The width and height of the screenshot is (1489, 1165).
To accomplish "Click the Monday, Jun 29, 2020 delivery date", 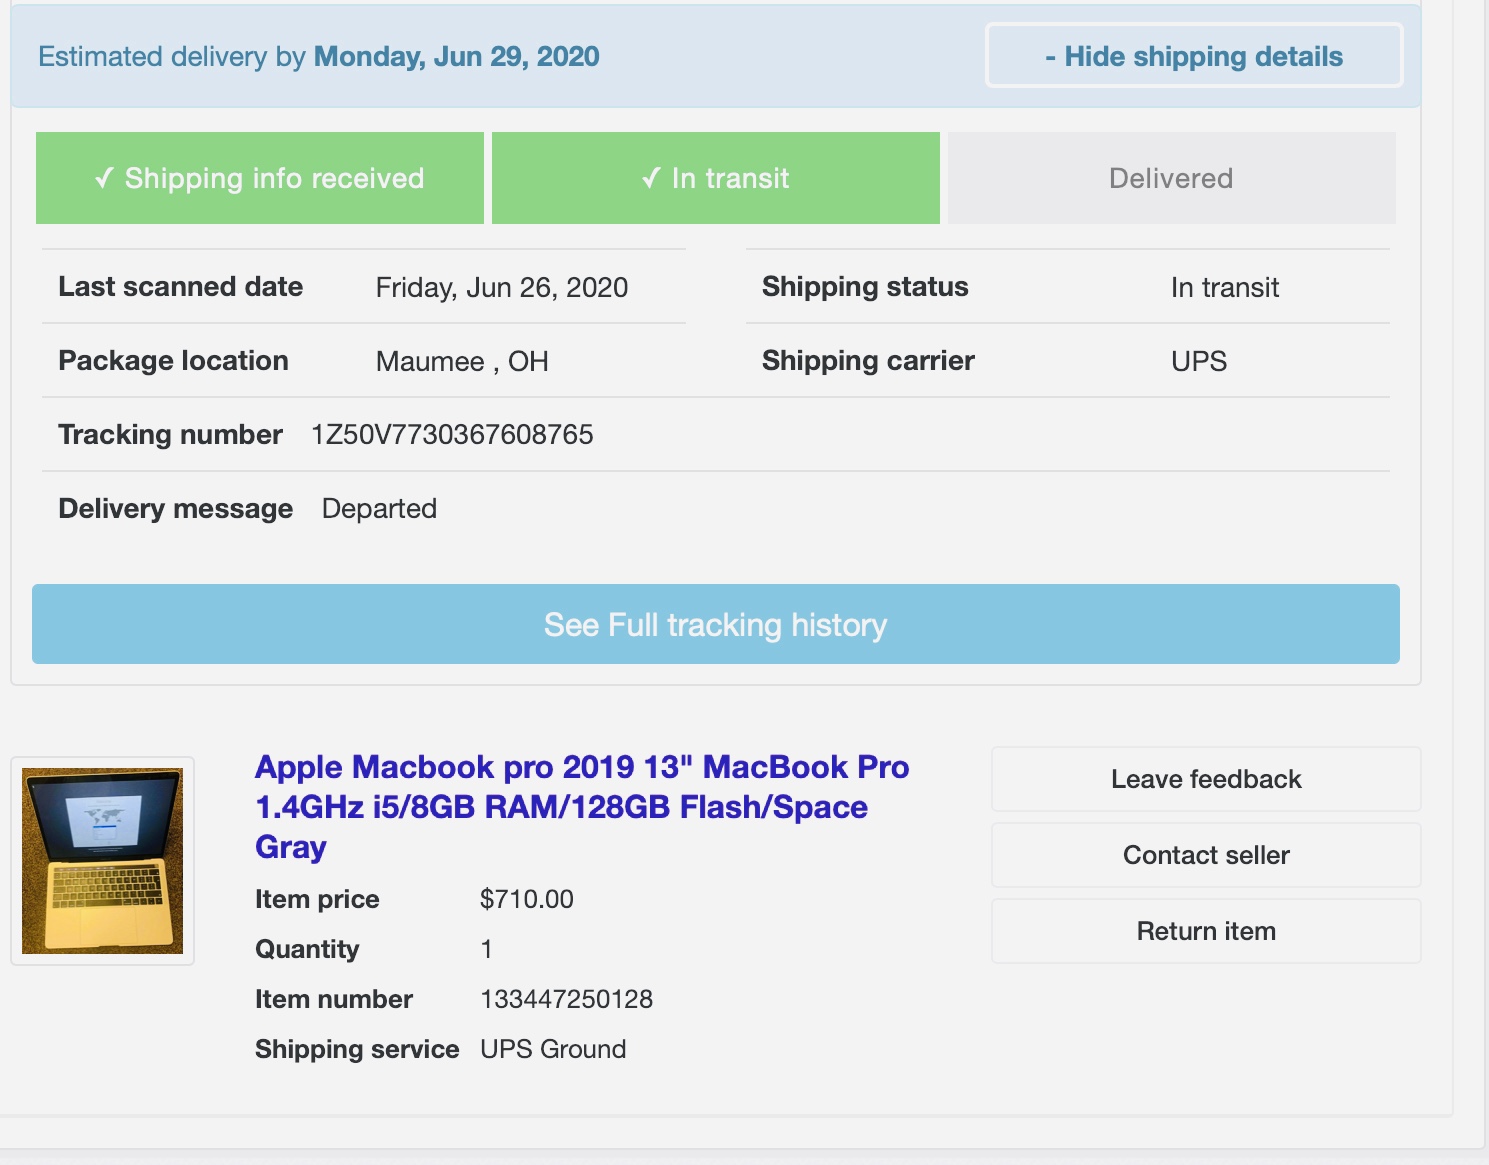I will (x=456, y=57).
